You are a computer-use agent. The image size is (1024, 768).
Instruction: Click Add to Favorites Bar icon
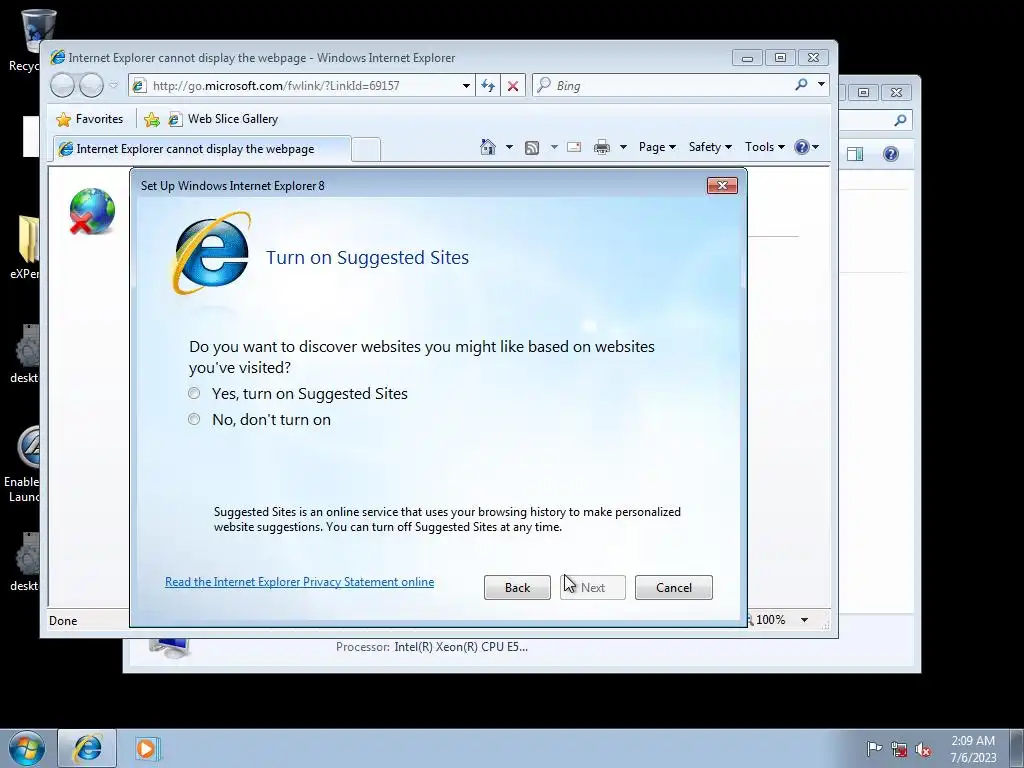[152, 120]
